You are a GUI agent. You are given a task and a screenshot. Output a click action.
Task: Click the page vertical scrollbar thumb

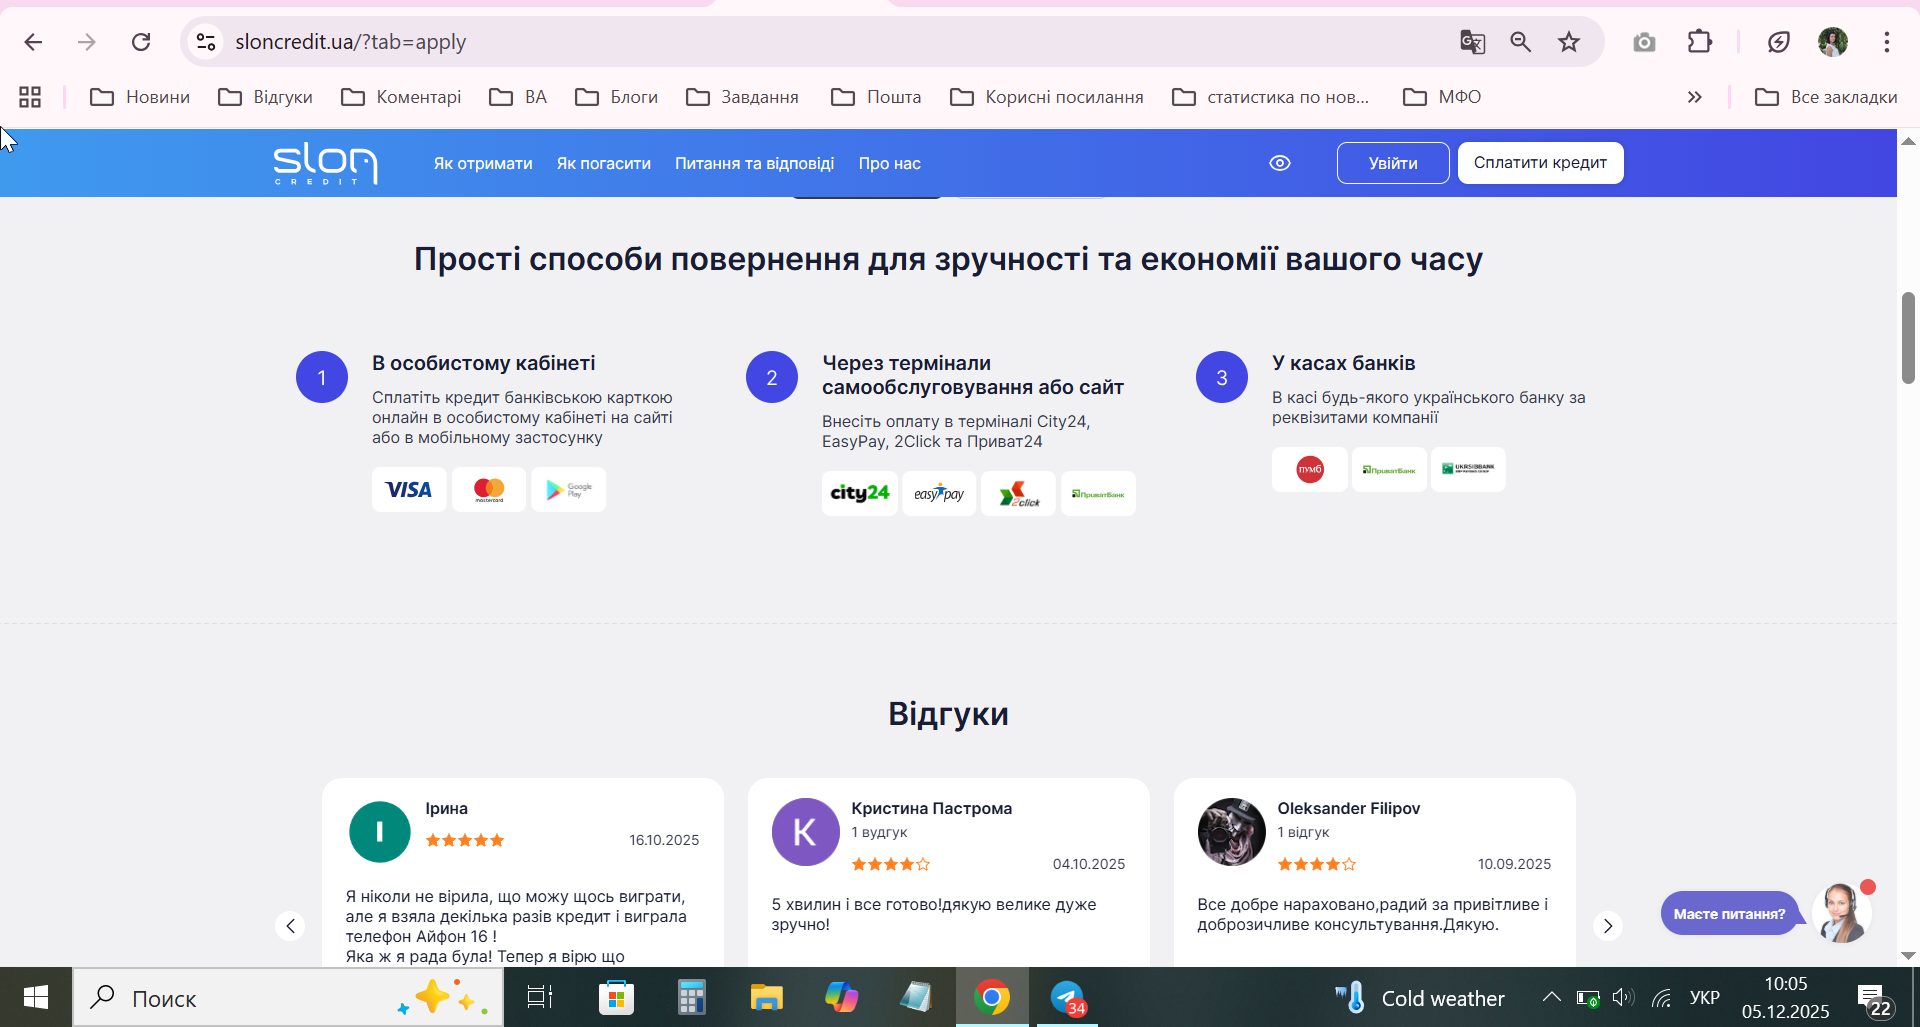pyautogui.click(x=1908, y=337)
